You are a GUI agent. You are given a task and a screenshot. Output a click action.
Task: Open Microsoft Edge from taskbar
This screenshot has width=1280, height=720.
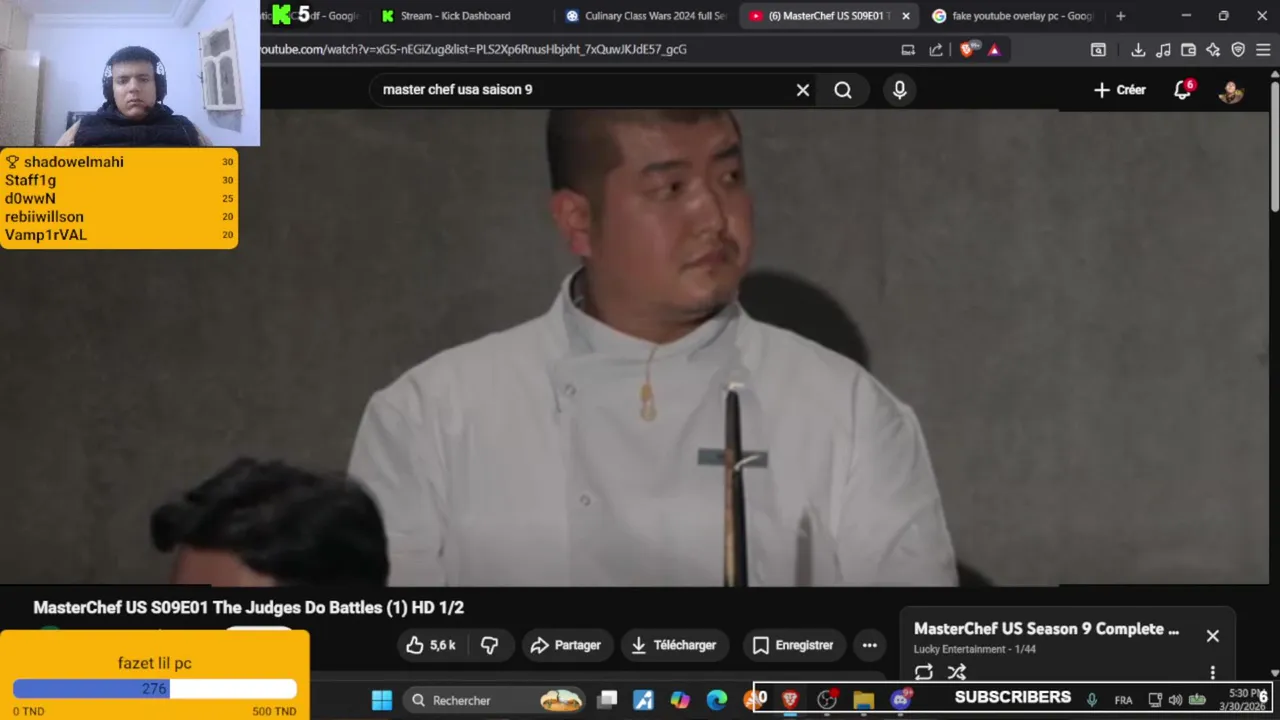[x=717, y=700]
